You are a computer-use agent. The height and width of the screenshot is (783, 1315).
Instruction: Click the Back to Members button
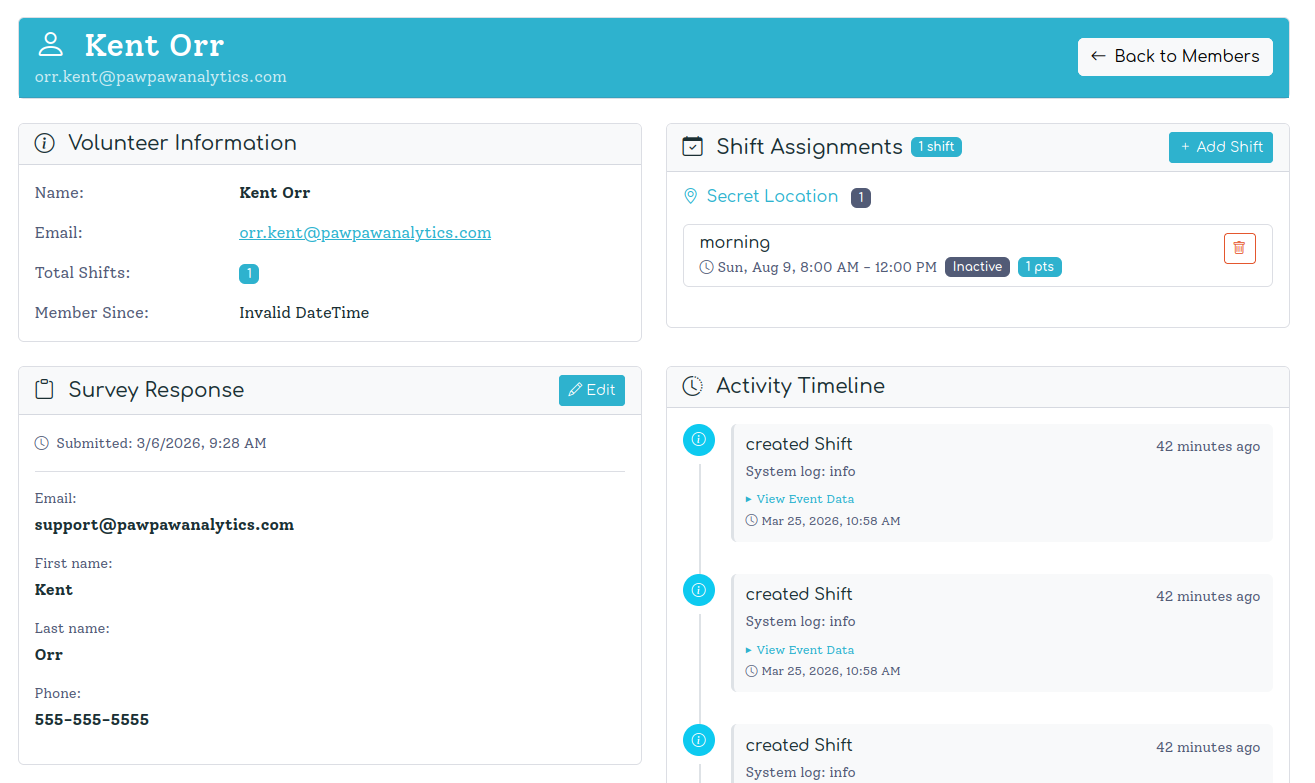1175,57
